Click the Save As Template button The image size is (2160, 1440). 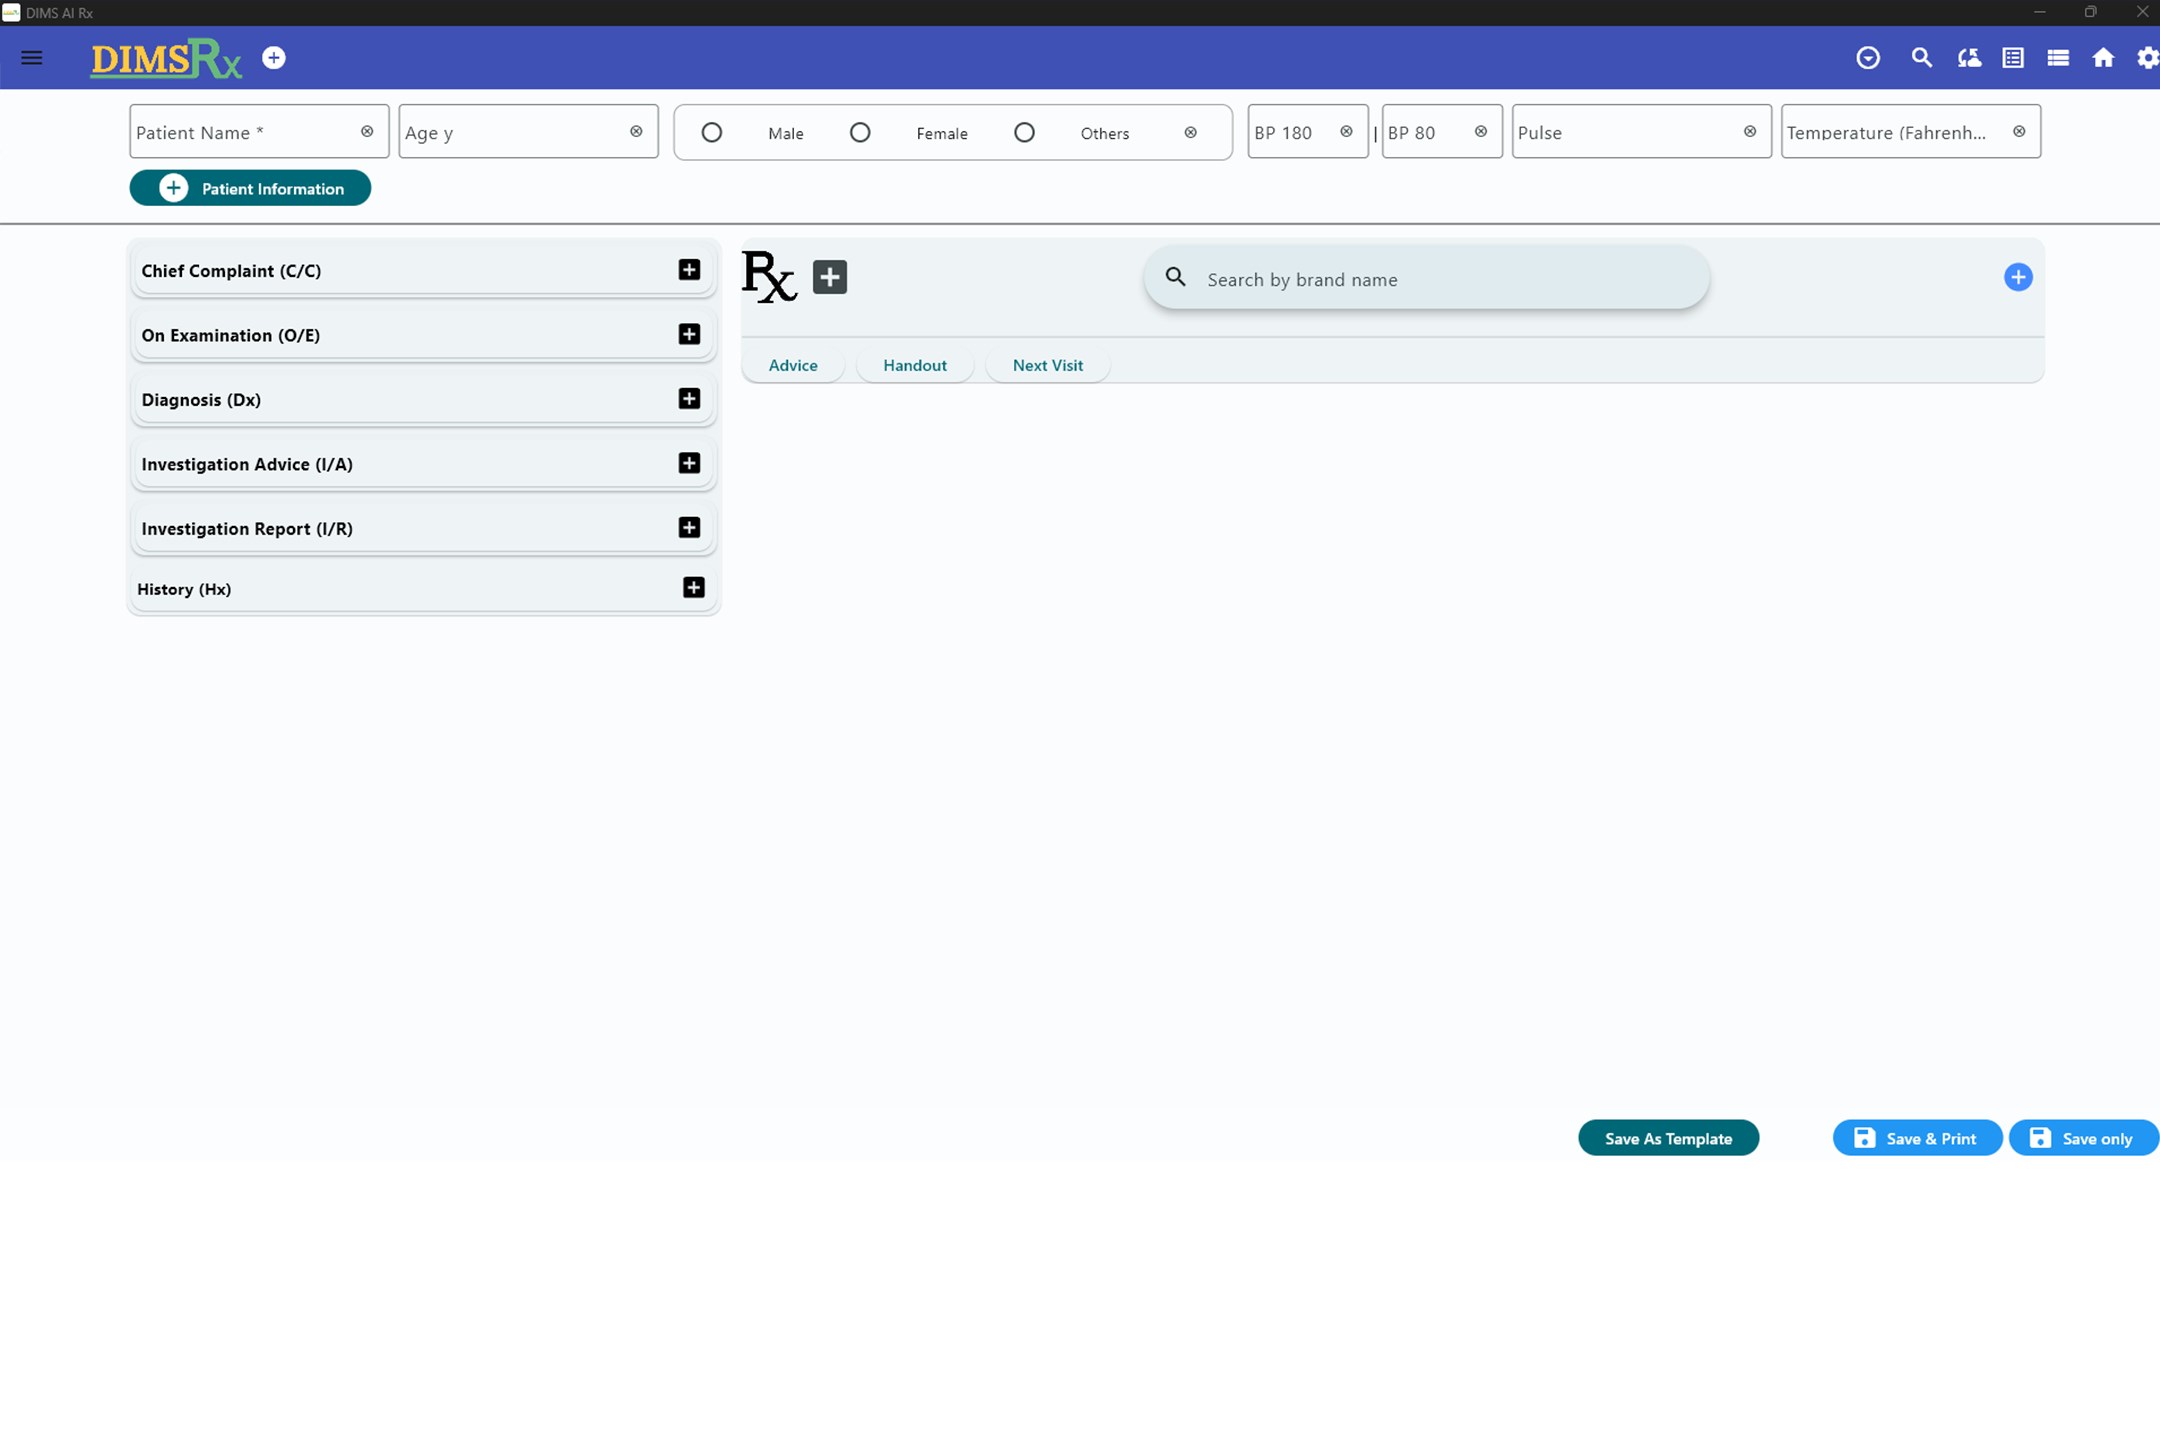click(1668, 1138)
